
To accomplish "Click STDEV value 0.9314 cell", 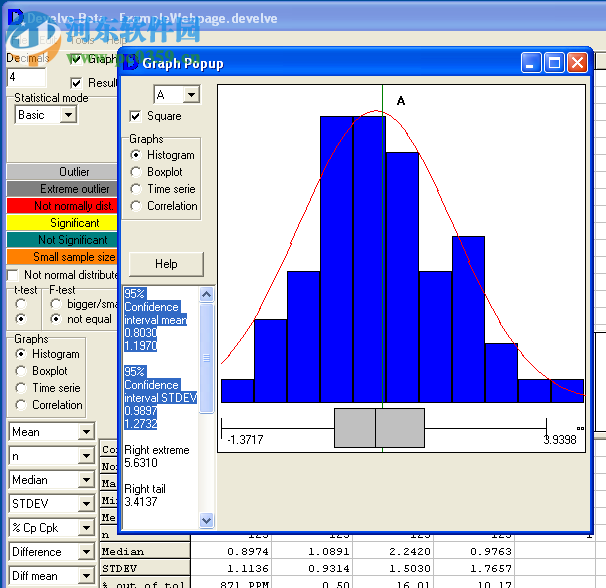I will 312,568.
